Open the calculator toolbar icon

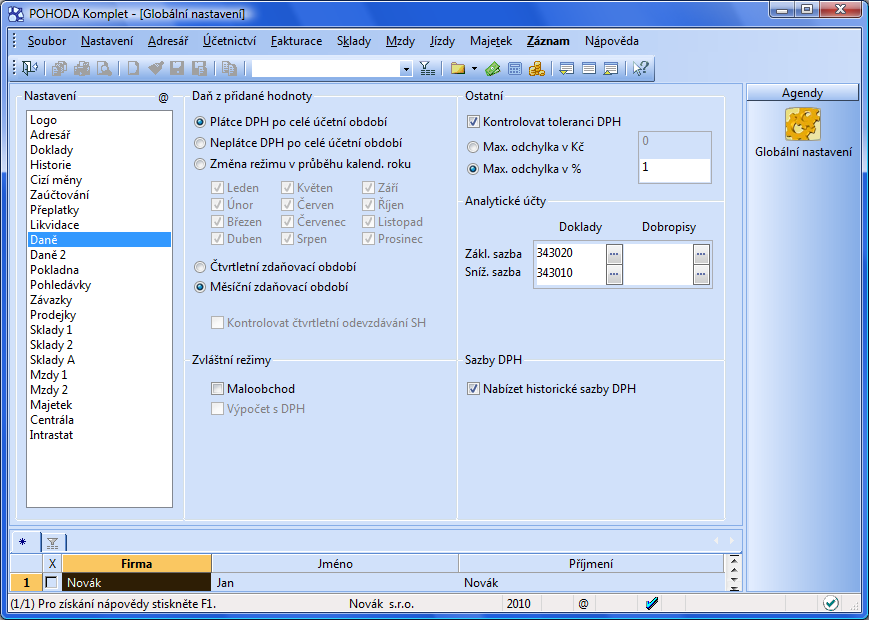(515, 68)
